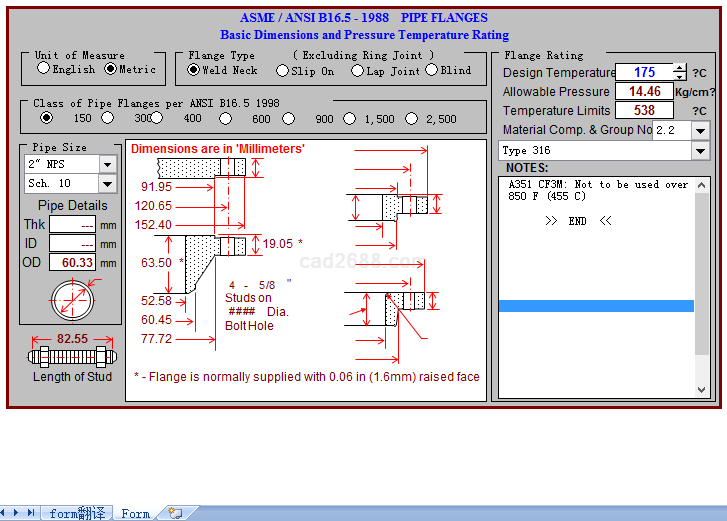The width and height of the screenshot is (727, 521).
Task: Select class 2,500 pipe flange
Action: pyautogui.click(x=412, y=119)
